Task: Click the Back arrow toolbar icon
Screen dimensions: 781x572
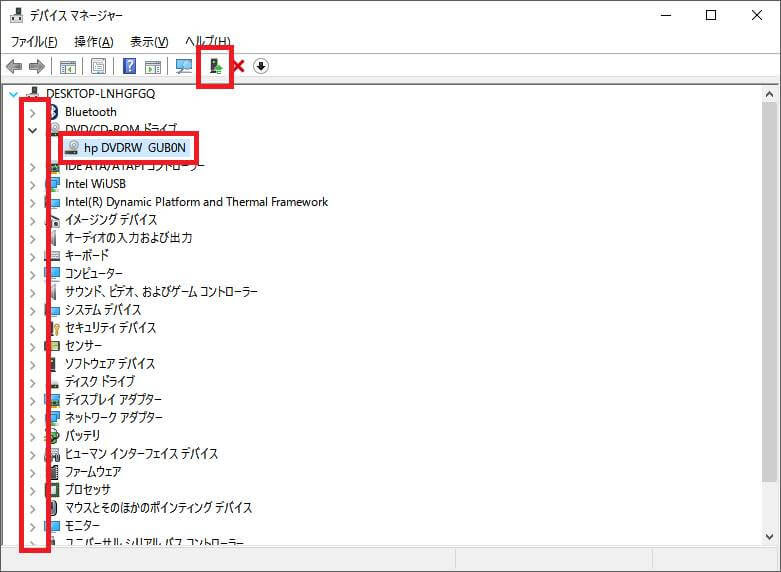Action: point(14,66)
